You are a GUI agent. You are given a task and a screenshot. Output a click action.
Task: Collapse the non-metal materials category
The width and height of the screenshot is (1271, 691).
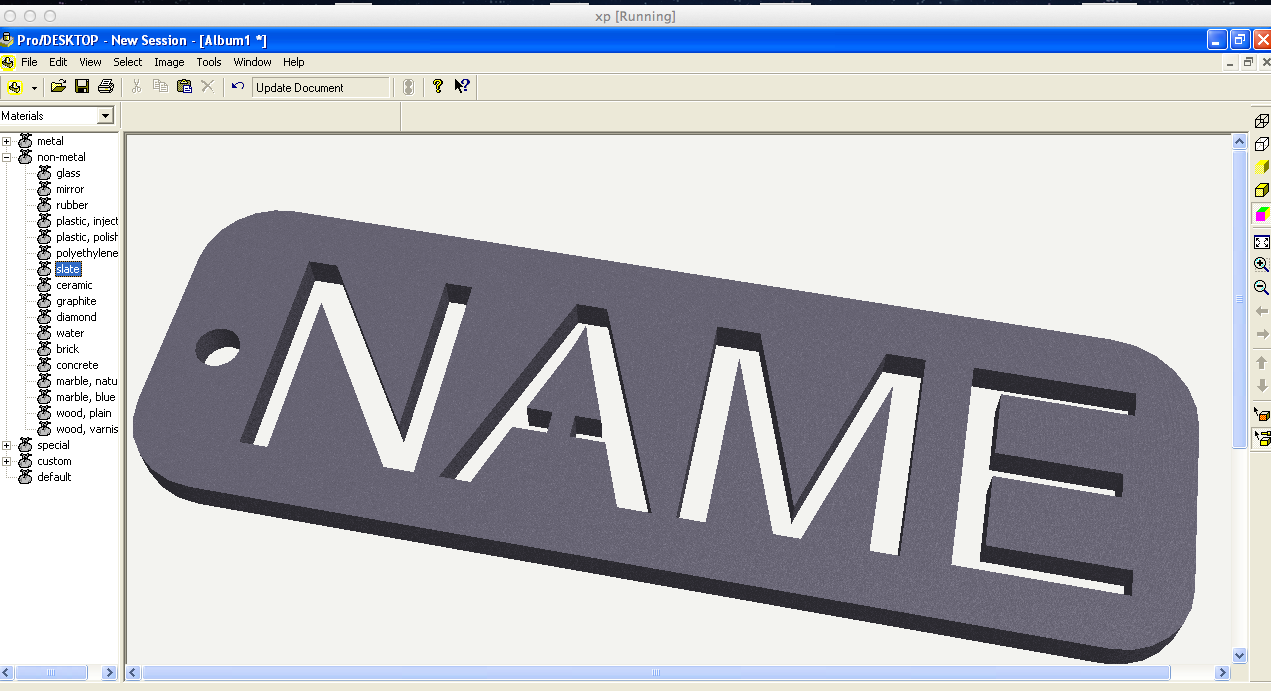(x=8, y=156)
